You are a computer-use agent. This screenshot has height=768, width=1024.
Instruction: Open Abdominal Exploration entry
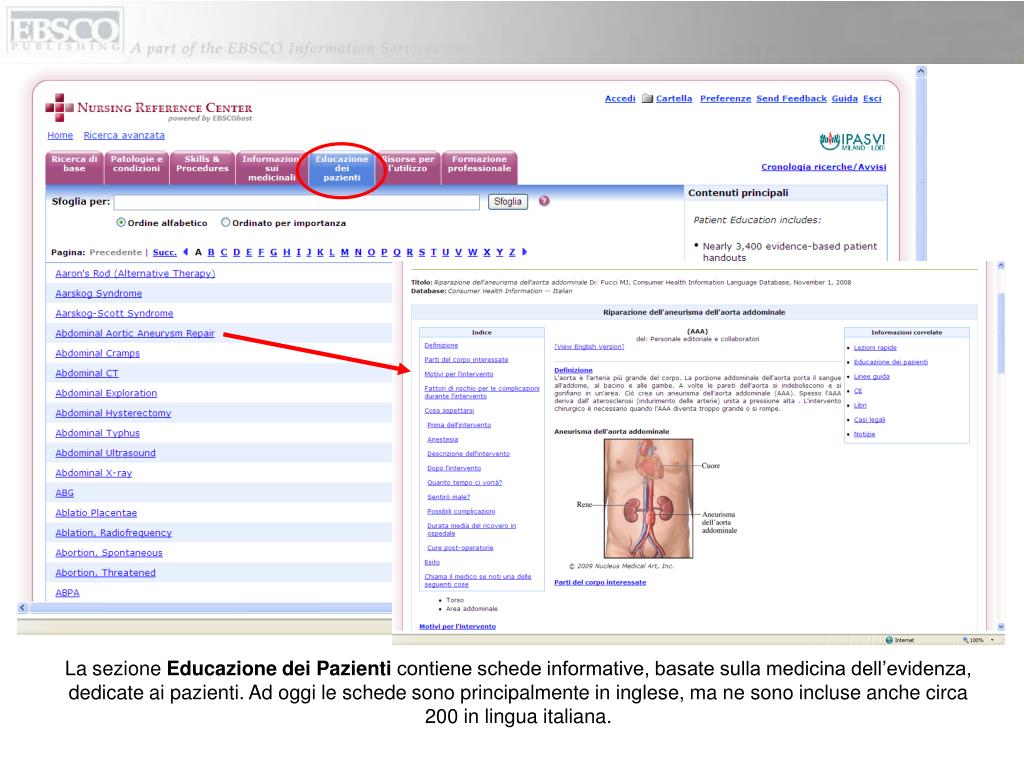click(x=106, y=393)
